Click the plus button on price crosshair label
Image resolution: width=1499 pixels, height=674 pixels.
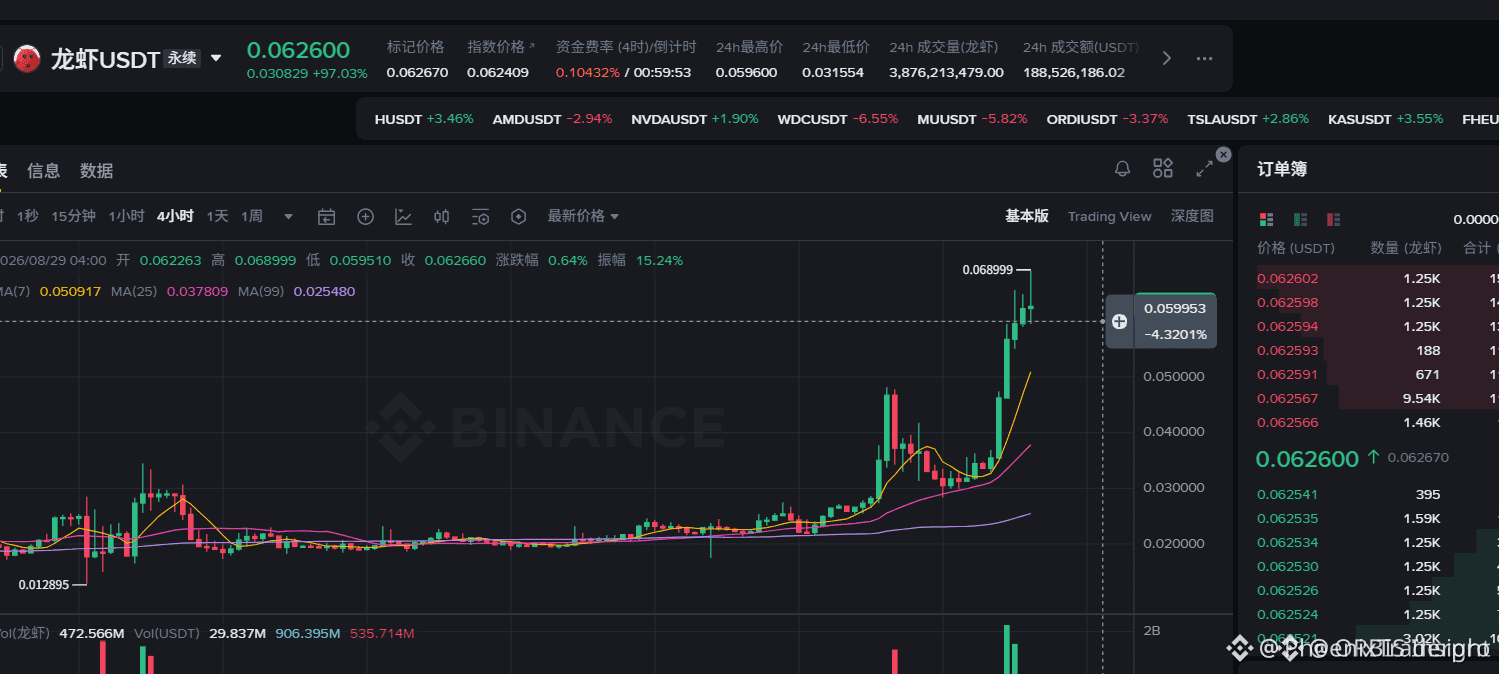click(1119, 321)
